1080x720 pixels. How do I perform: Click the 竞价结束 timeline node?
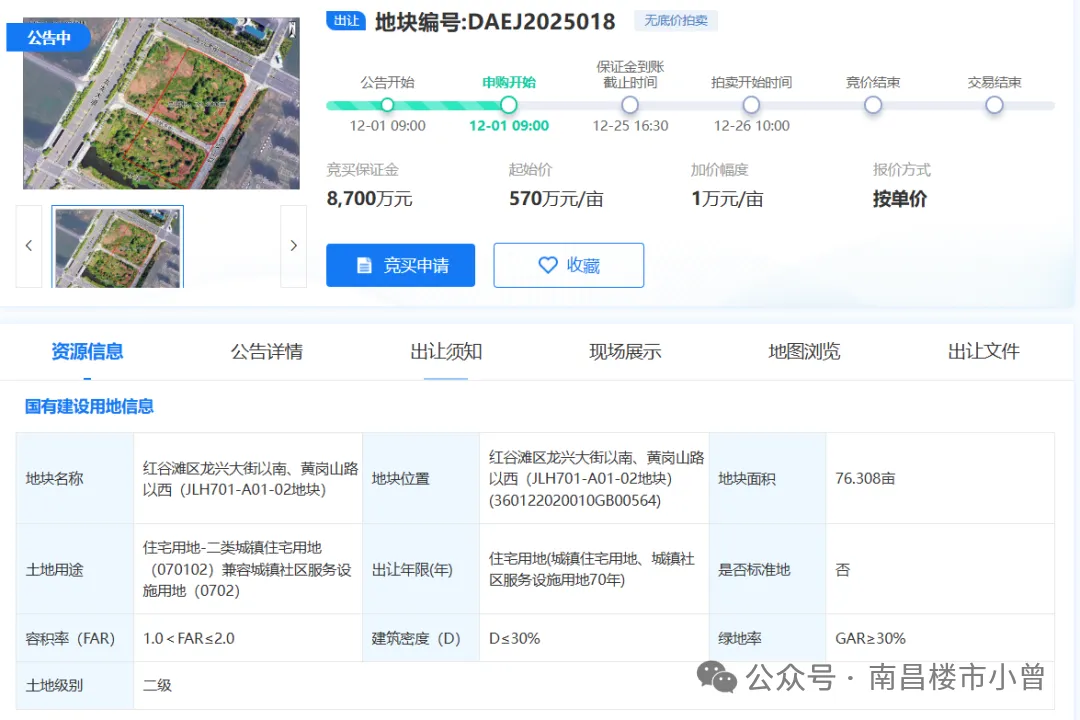point(873,105)
